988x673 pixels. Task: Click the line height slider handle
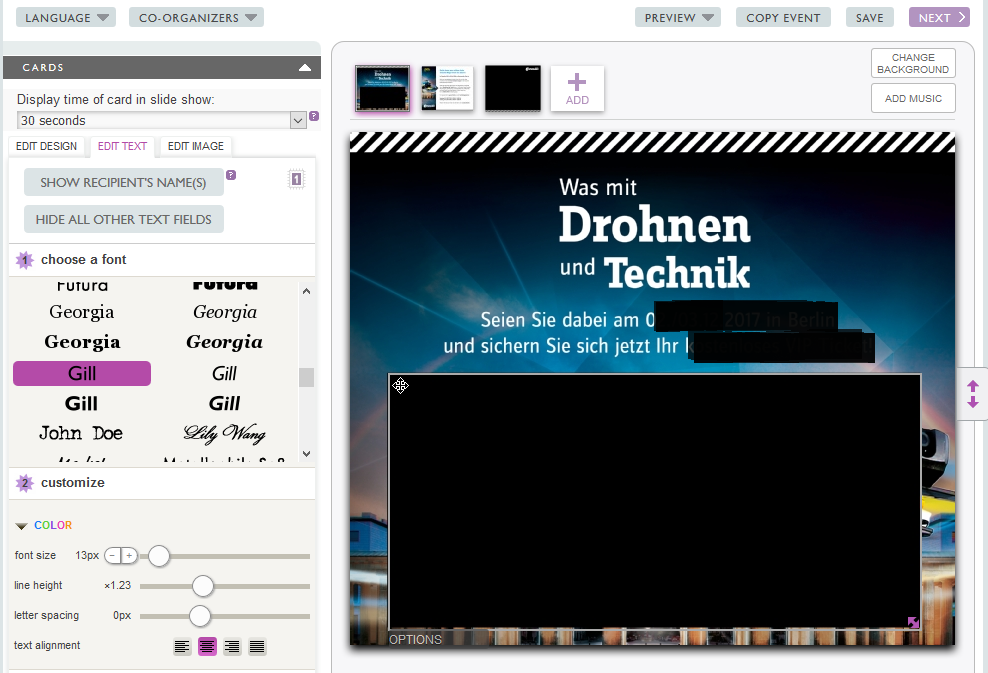[x=203, y=586]
